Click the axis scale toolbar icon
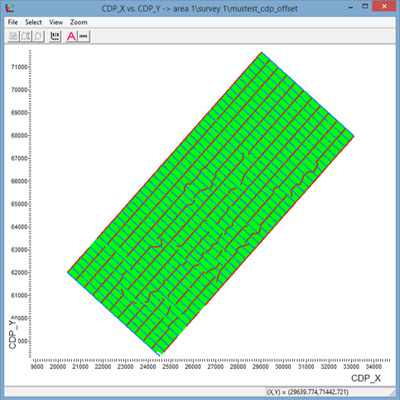 click(55, 36)
